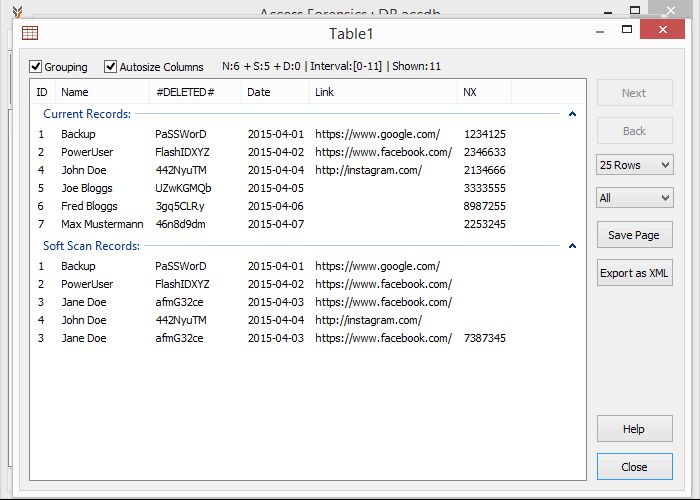Viewport: 700px width, 500px height.
Task: Click the Link column header
Action: [383, 92]
